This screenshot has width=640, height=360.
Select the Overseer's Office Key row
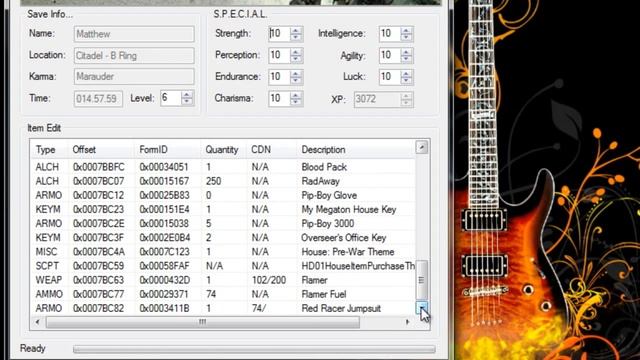click(x=223, y=238)
